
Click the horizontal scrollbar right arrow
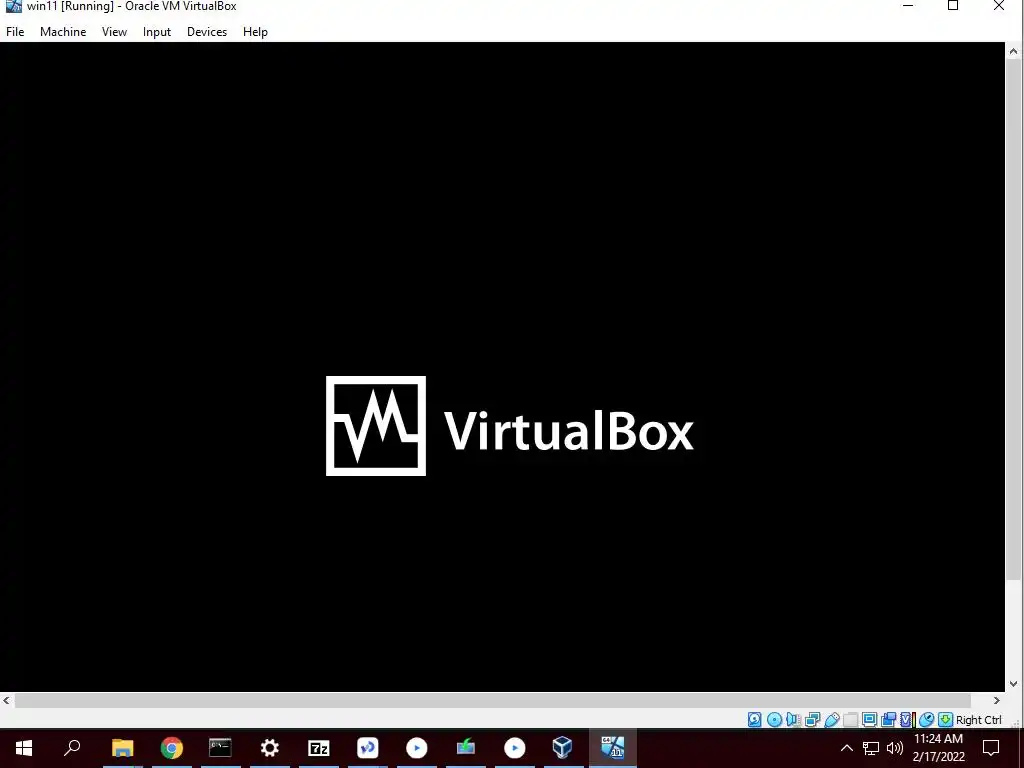[x=997, y=700]
